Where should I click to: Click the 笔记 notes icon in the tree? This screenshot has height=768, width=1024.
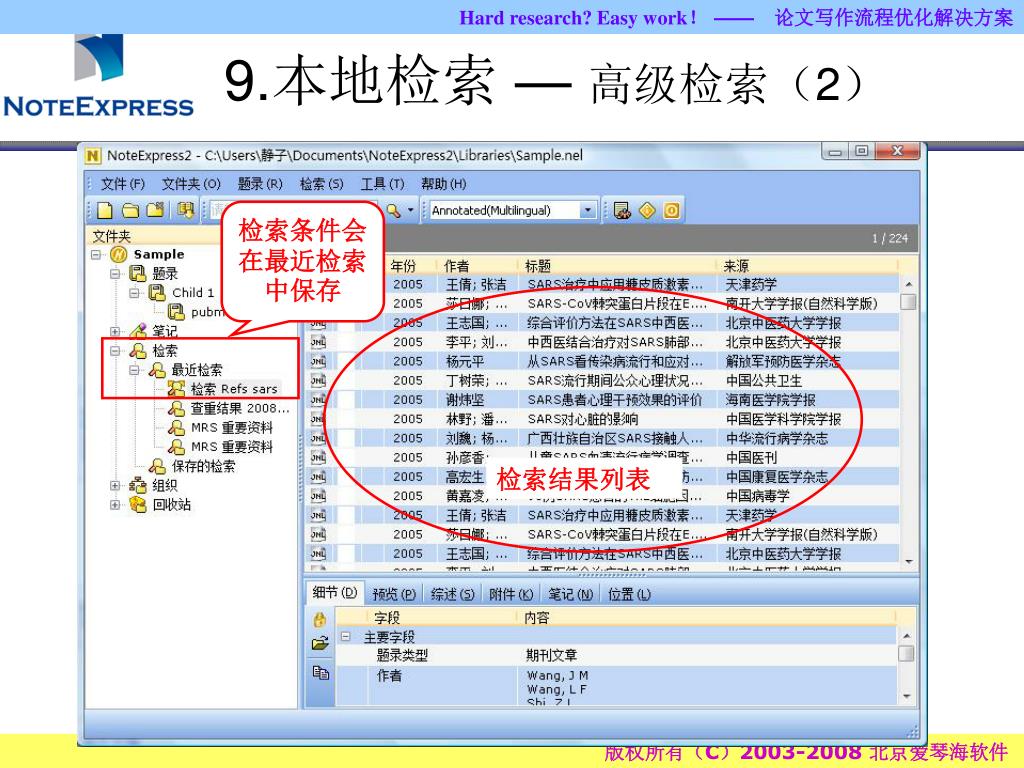click(x=138, y=331)
